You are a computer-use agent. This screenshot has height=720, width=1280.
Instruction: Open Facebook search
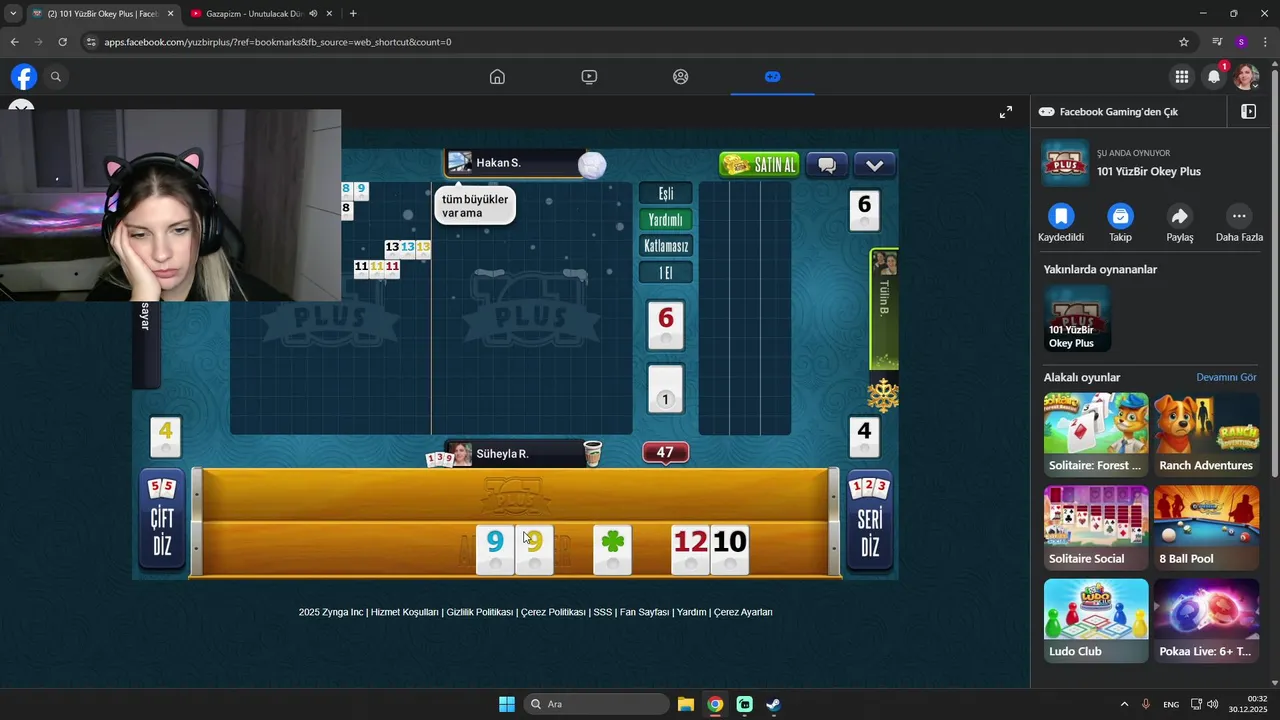[x=56, y=76]
